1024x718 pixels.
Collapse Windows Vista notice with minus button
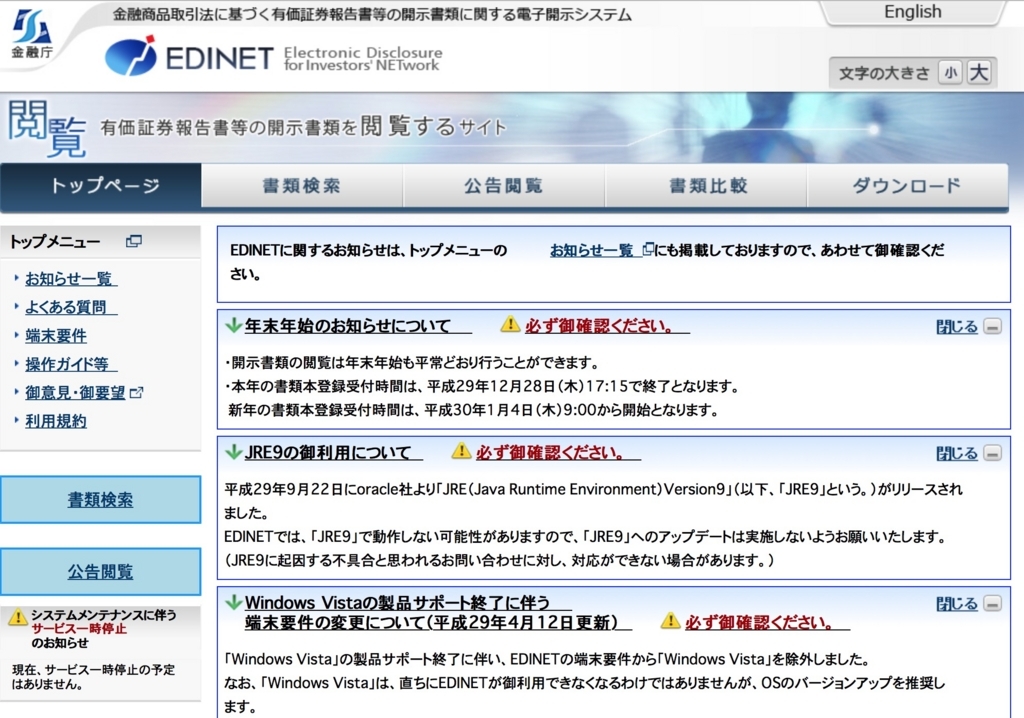pos(993,604)
